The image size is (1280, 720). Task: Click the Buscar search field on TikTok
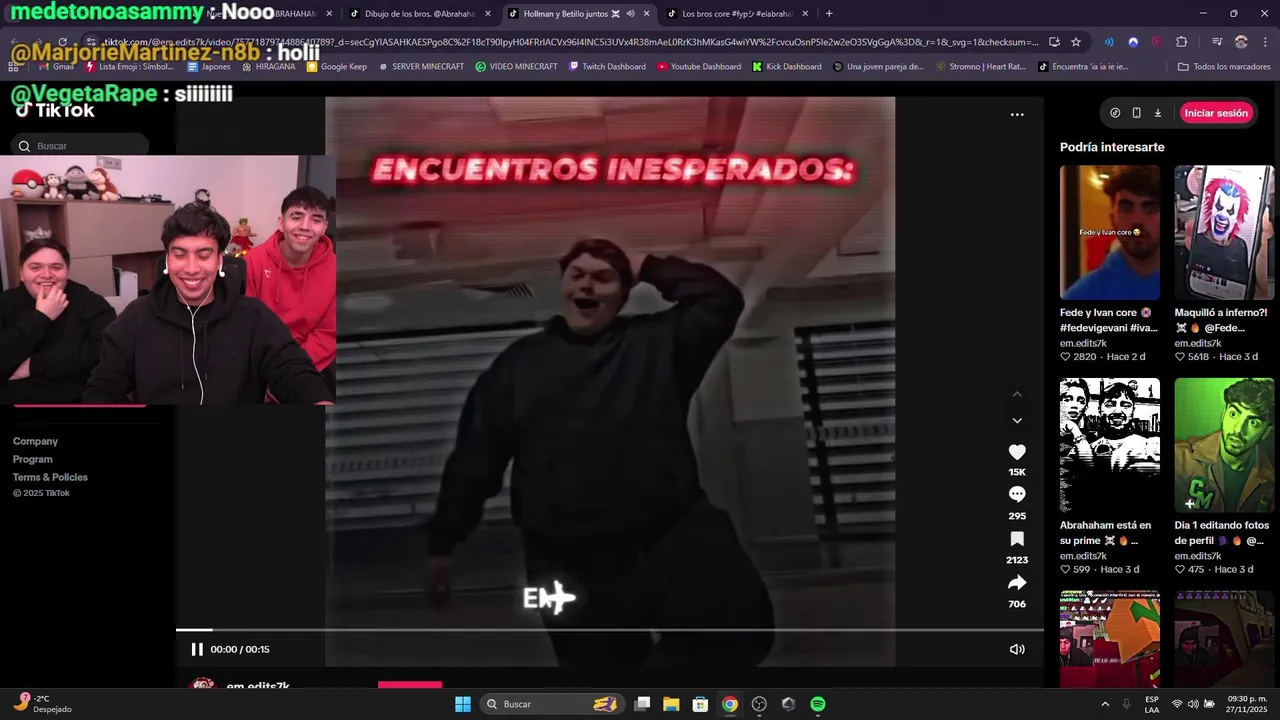[x=80, y=146]
